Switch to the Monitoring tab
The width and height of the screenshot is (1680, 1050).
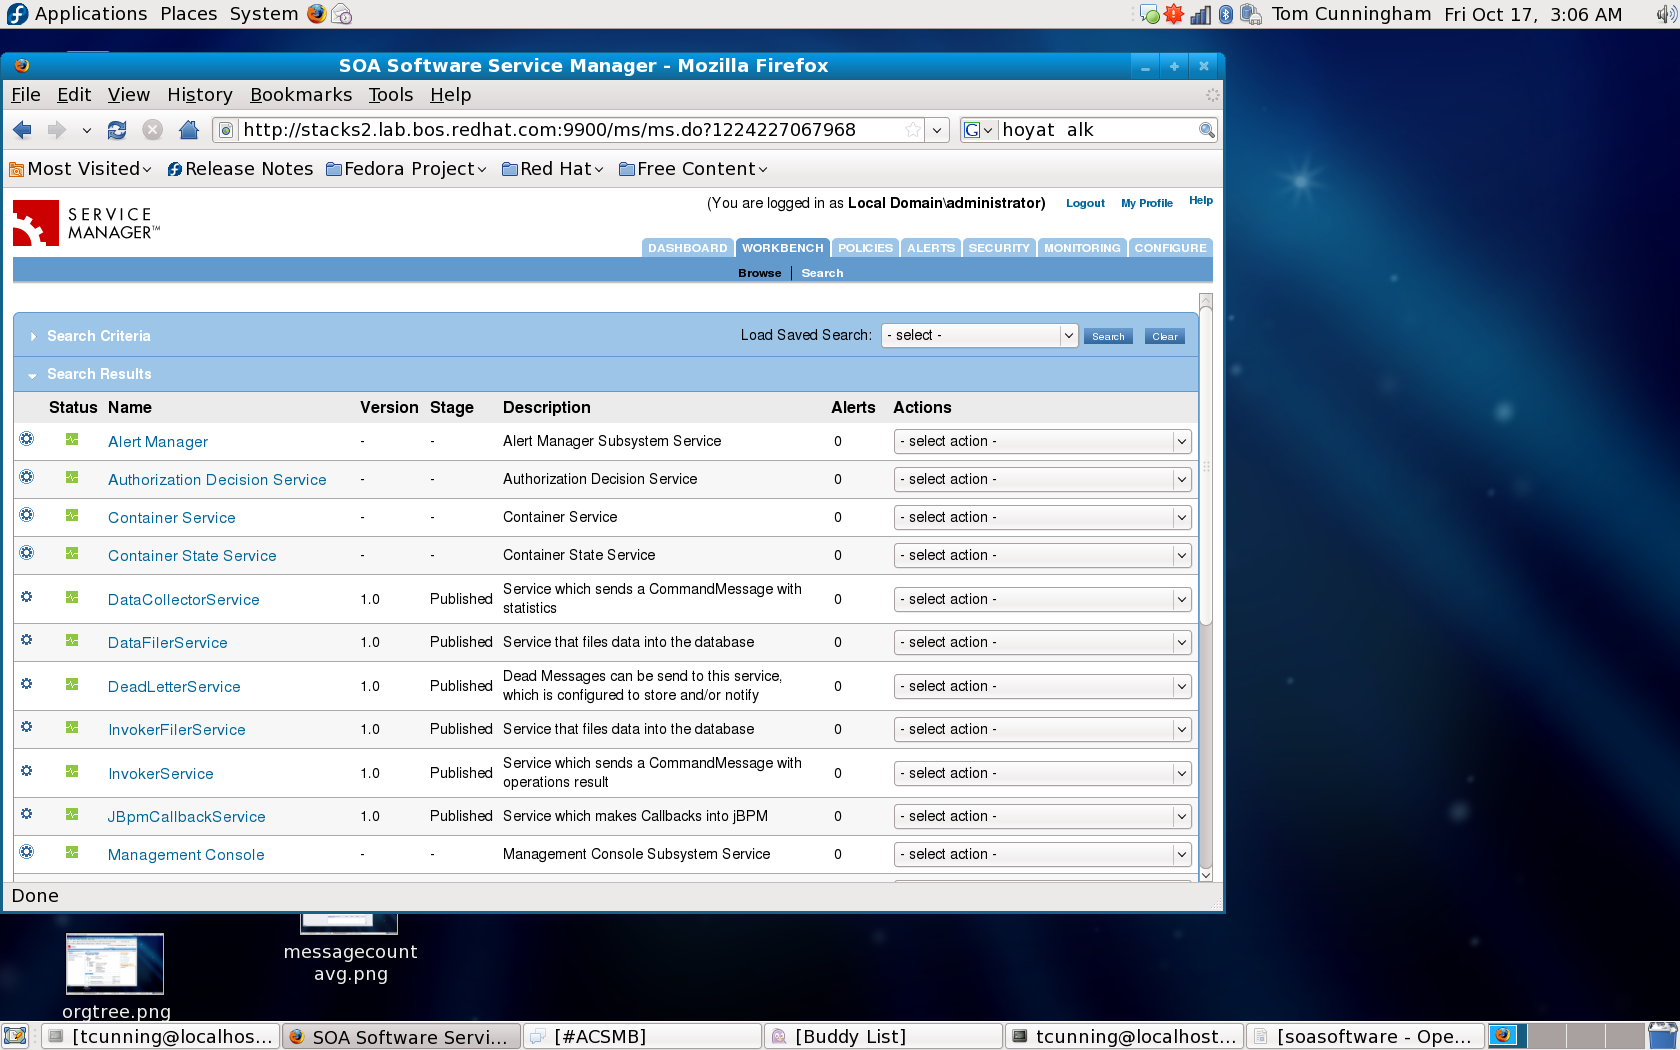click(x=1082, y=248)
